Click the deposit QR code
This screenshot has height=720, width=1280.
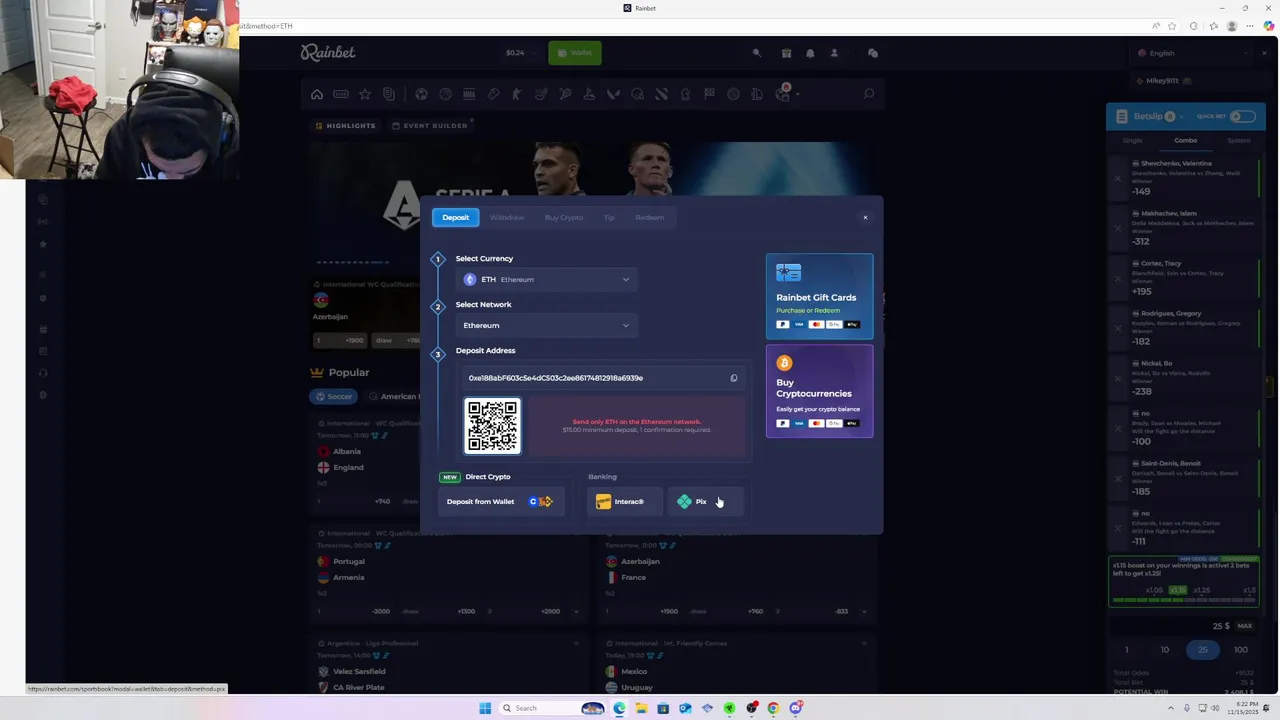click(492, 426)
